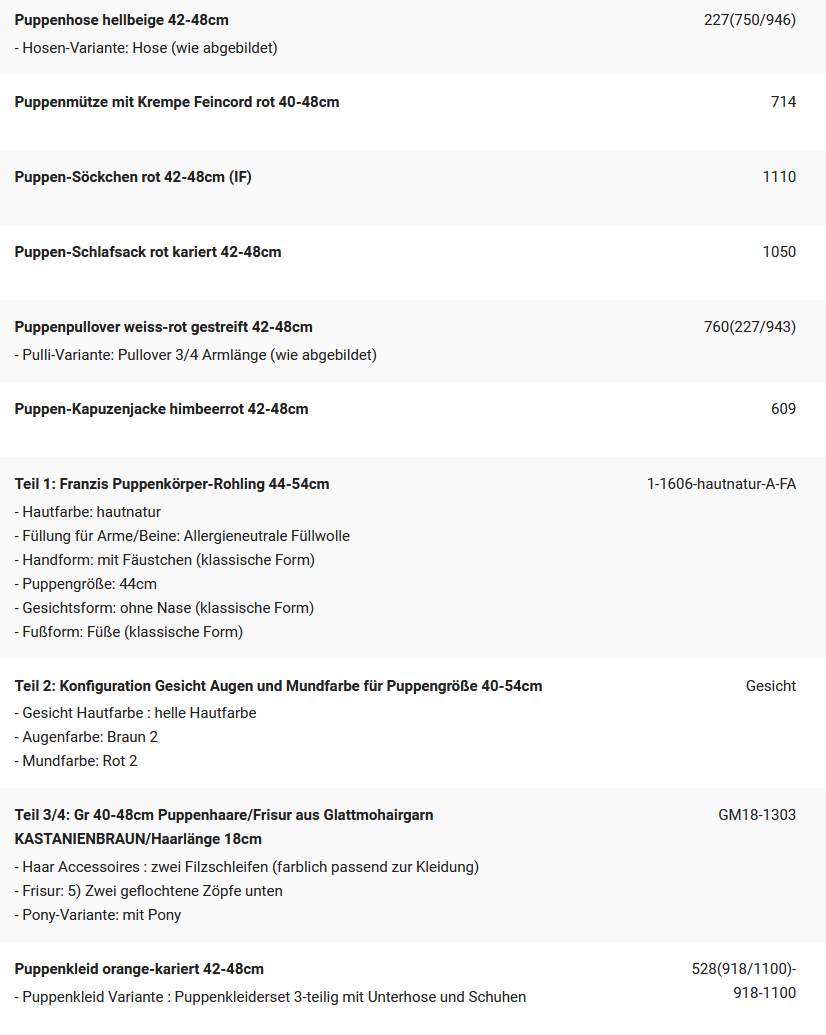Click the Hosen-Variante option line
Screen dimensions: 826x1035
(146, 48)
